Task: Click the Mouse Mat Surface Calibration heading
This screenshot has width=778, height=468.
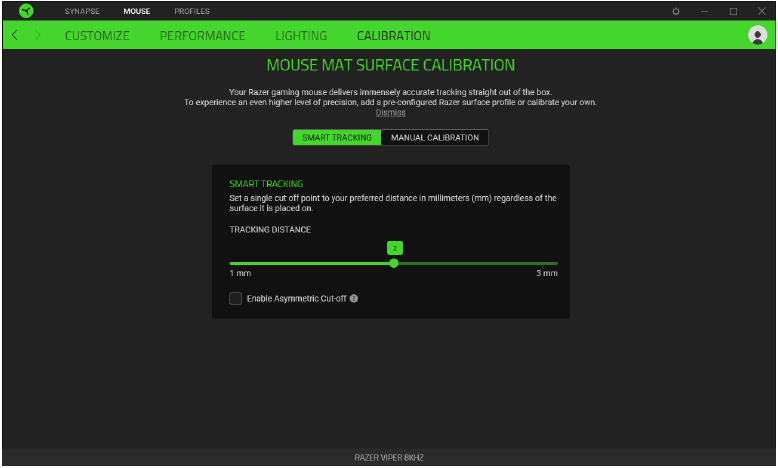Action: point(391,65)
